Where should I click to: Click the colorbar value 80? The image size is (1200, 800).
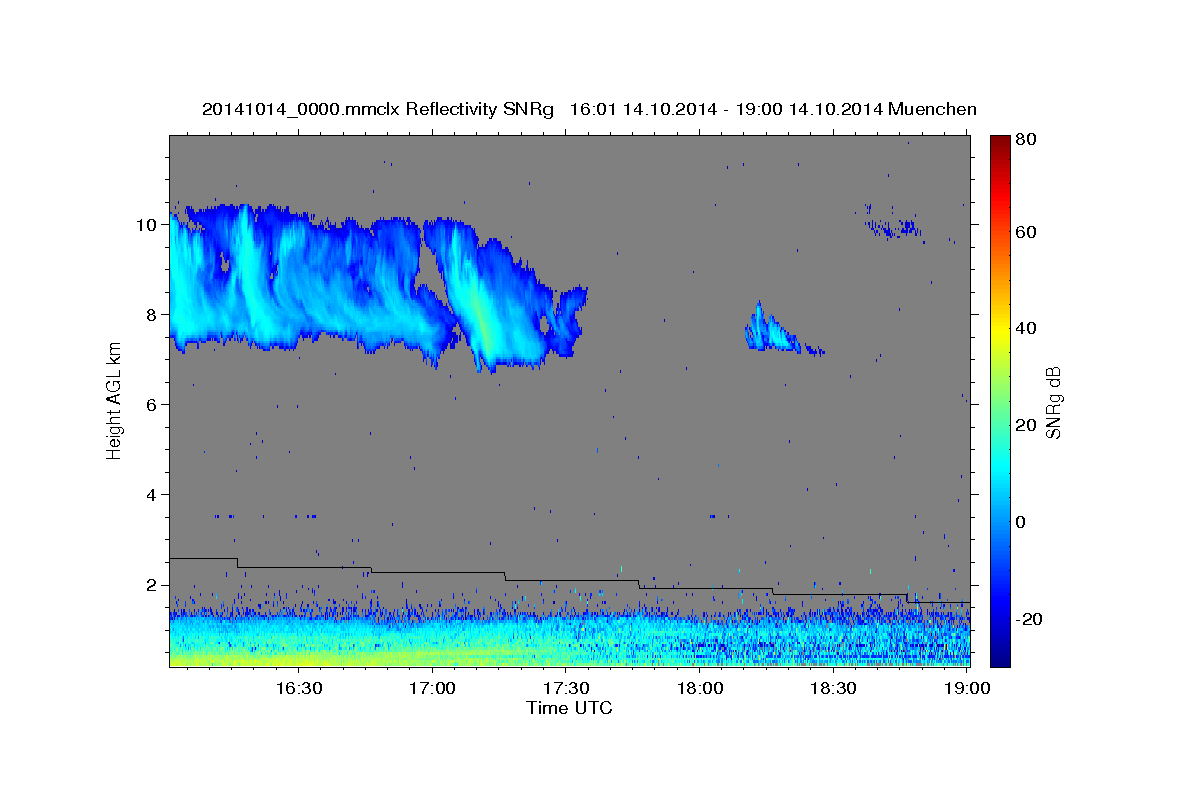[1025, 140]
